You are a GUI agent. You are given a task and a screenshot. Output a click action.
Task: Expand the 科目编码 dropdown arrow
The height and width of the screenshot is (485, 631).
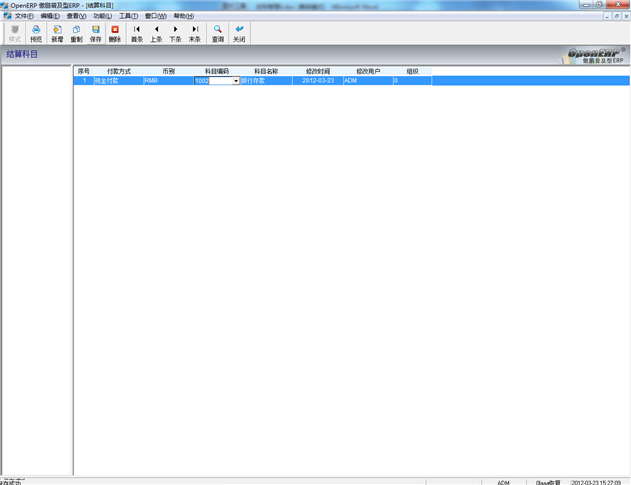pyautogui.click(x=236, y=81)
